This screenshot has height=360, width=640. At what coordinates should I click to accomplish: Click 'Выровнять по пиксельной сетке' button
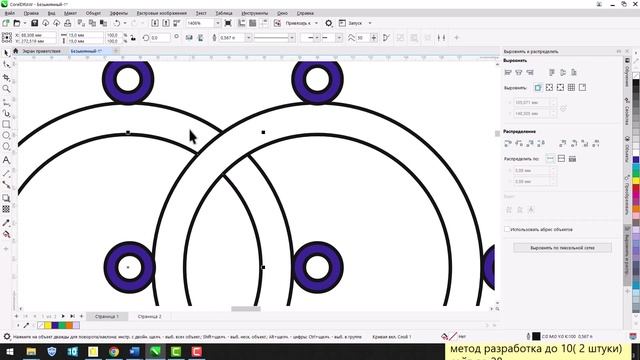coord(562,248)
